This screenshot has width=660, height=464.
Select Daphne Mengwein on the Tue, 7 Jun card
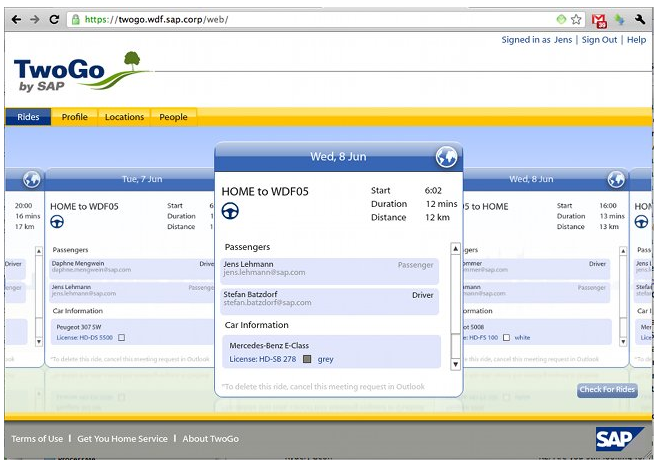[133, 269]
